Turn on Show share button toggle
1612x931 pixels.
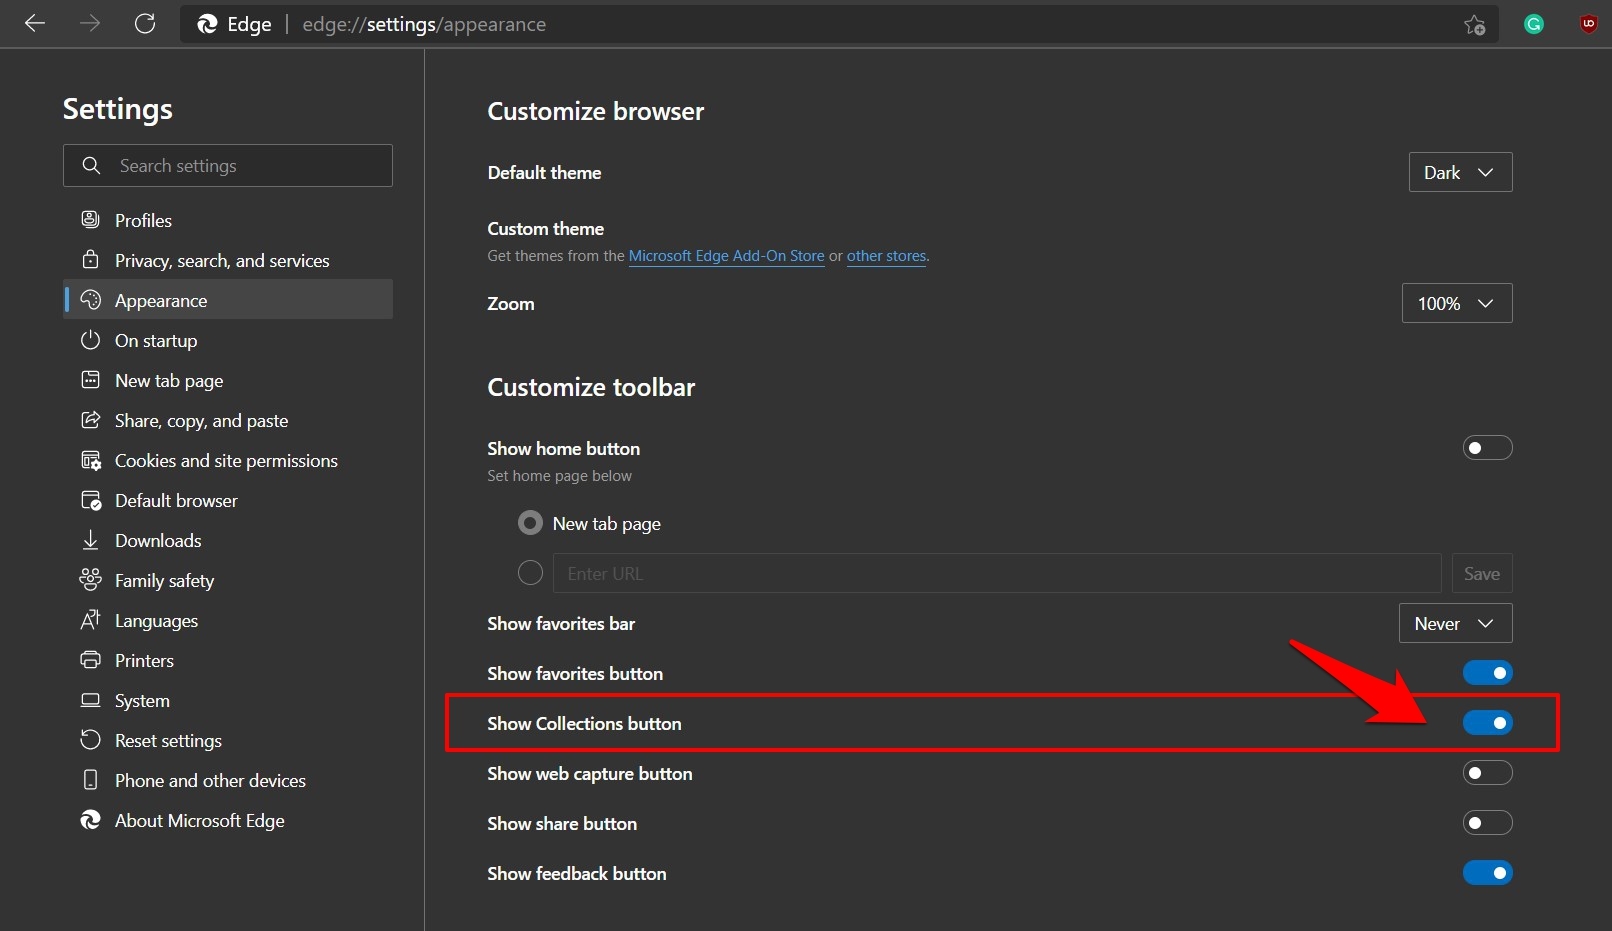1487,823
